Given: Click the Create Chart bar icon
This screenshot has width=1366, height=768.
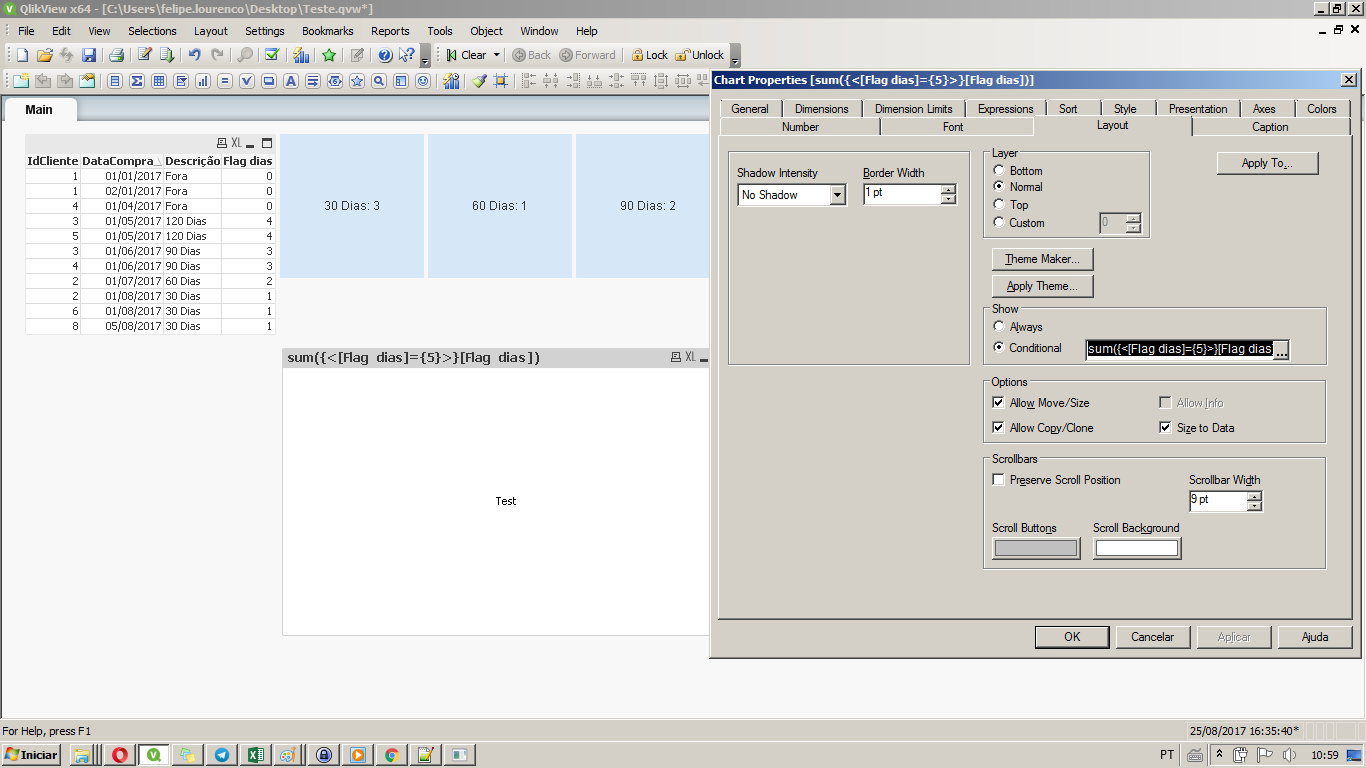Looking at the screenshot, I should 203,81.
